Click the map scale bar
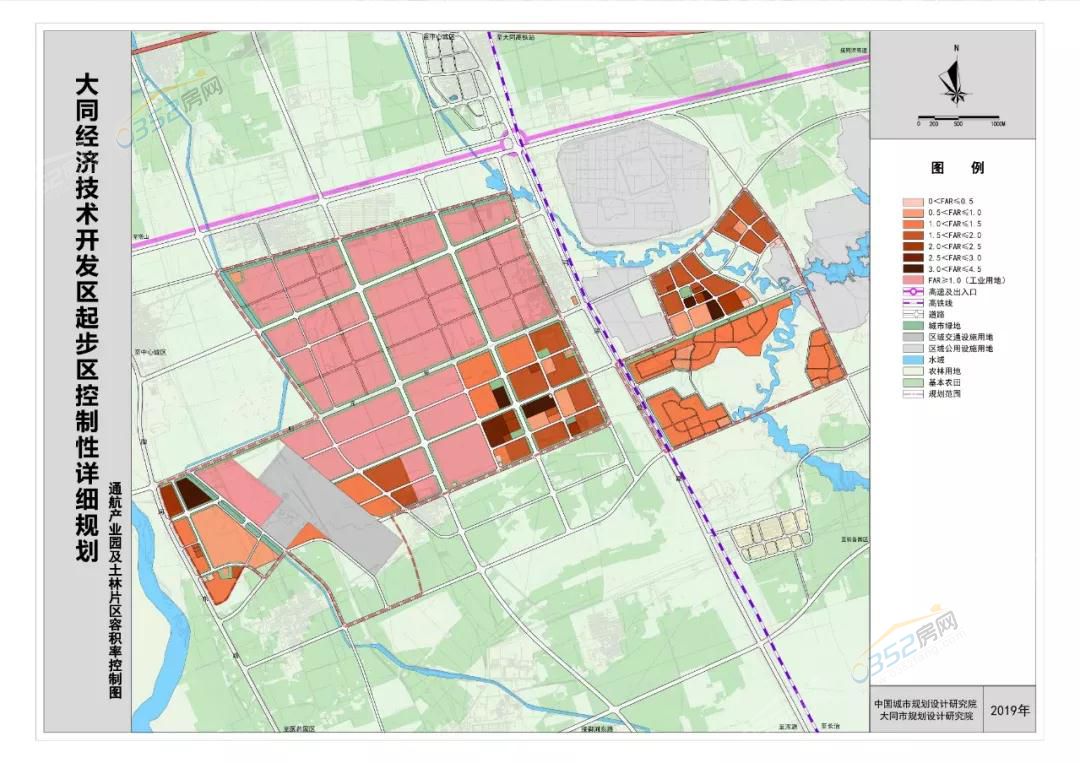 pyautogui.click(x=957, y=117)
